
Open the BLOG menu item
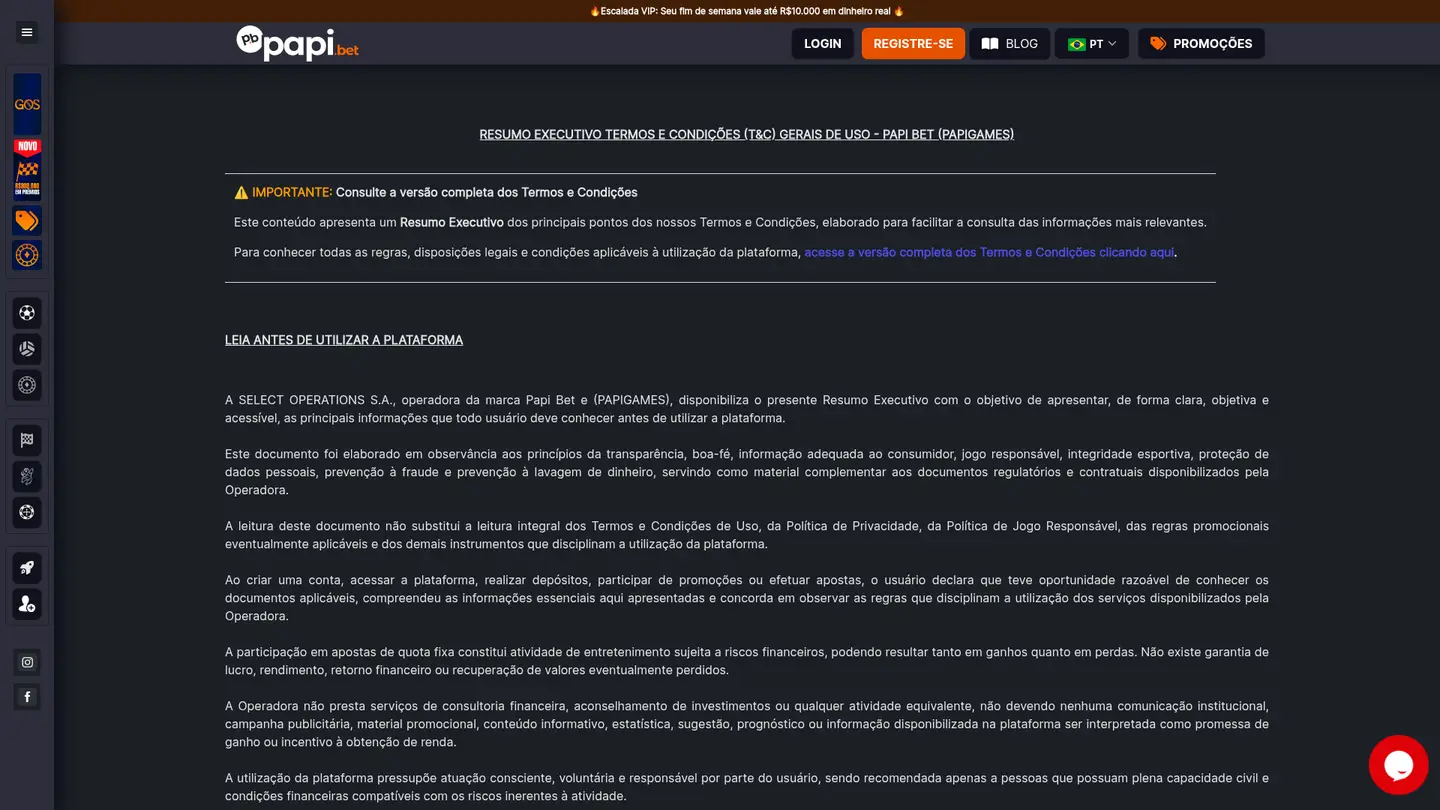coord(1010,44)
